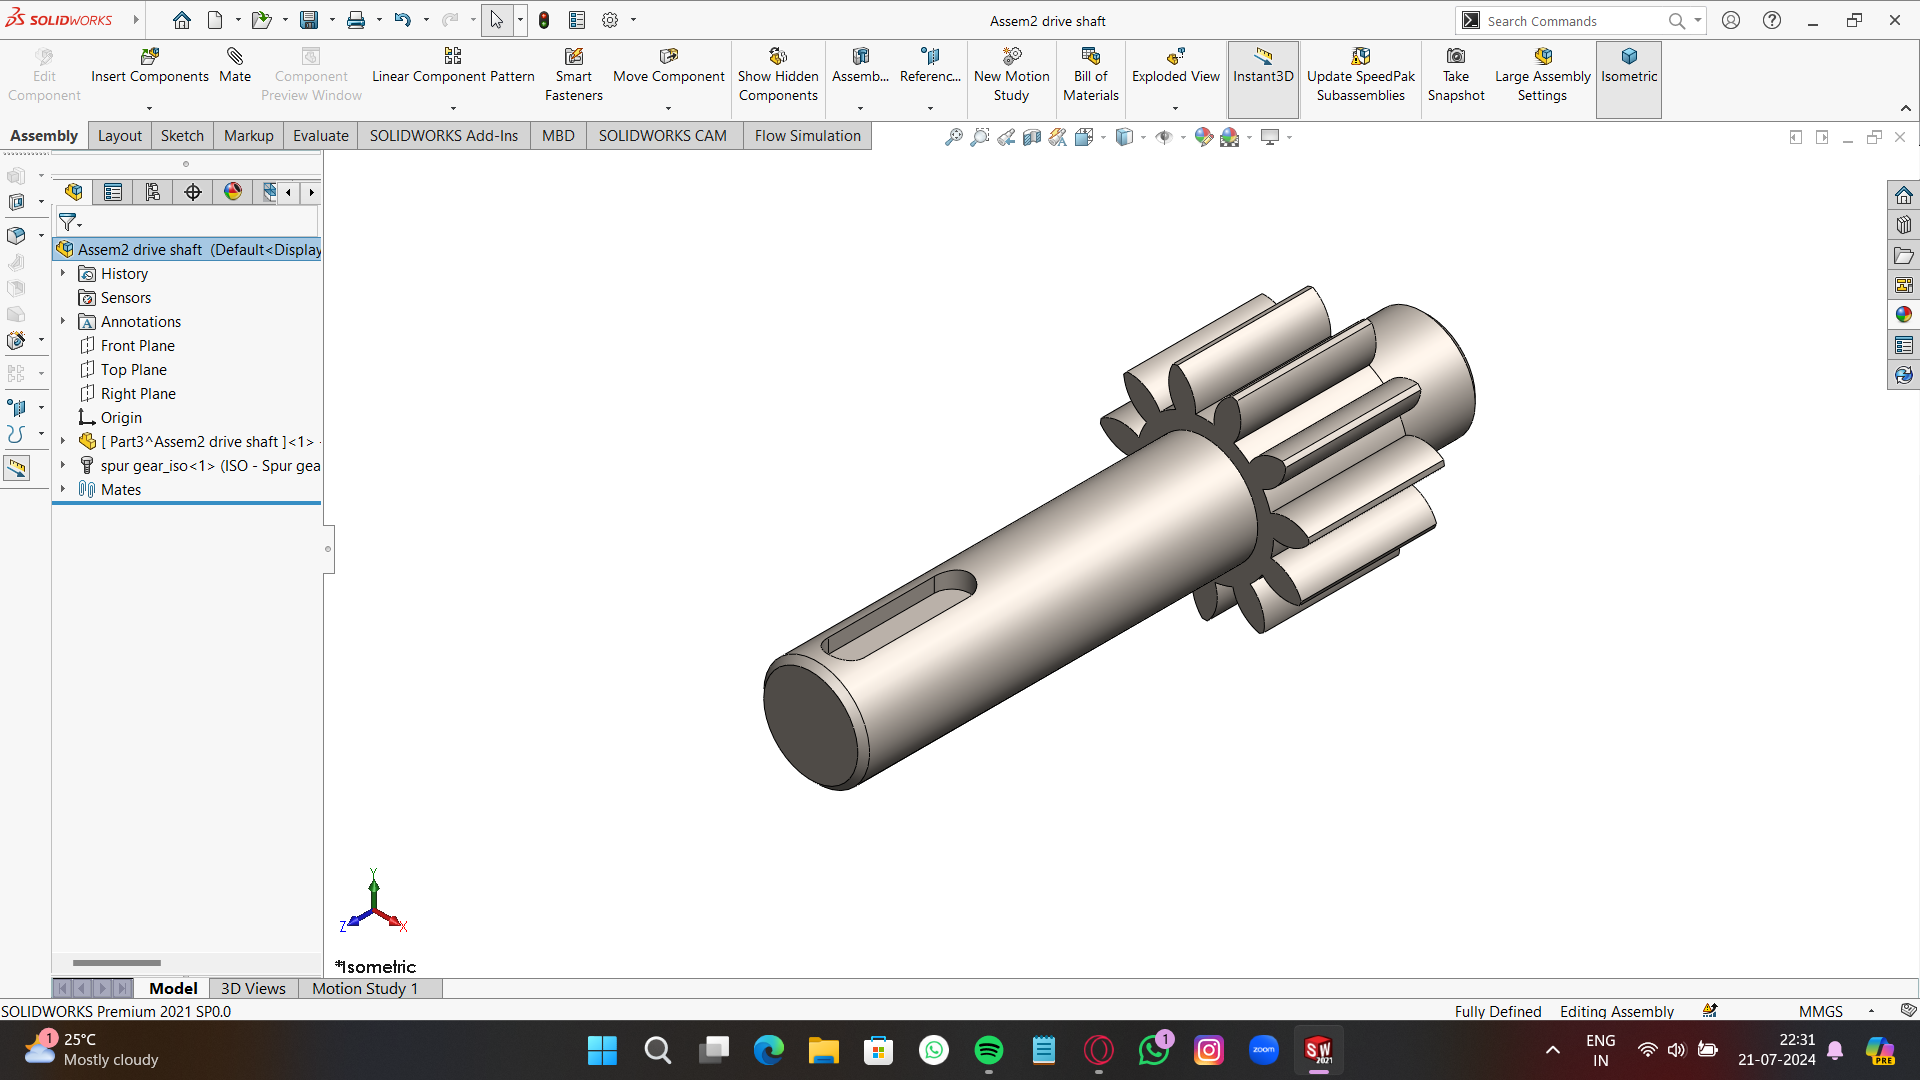This screenshot has height=1080, width=1920.
Task: Open PropertyManager tab
Action: point(113,192)
